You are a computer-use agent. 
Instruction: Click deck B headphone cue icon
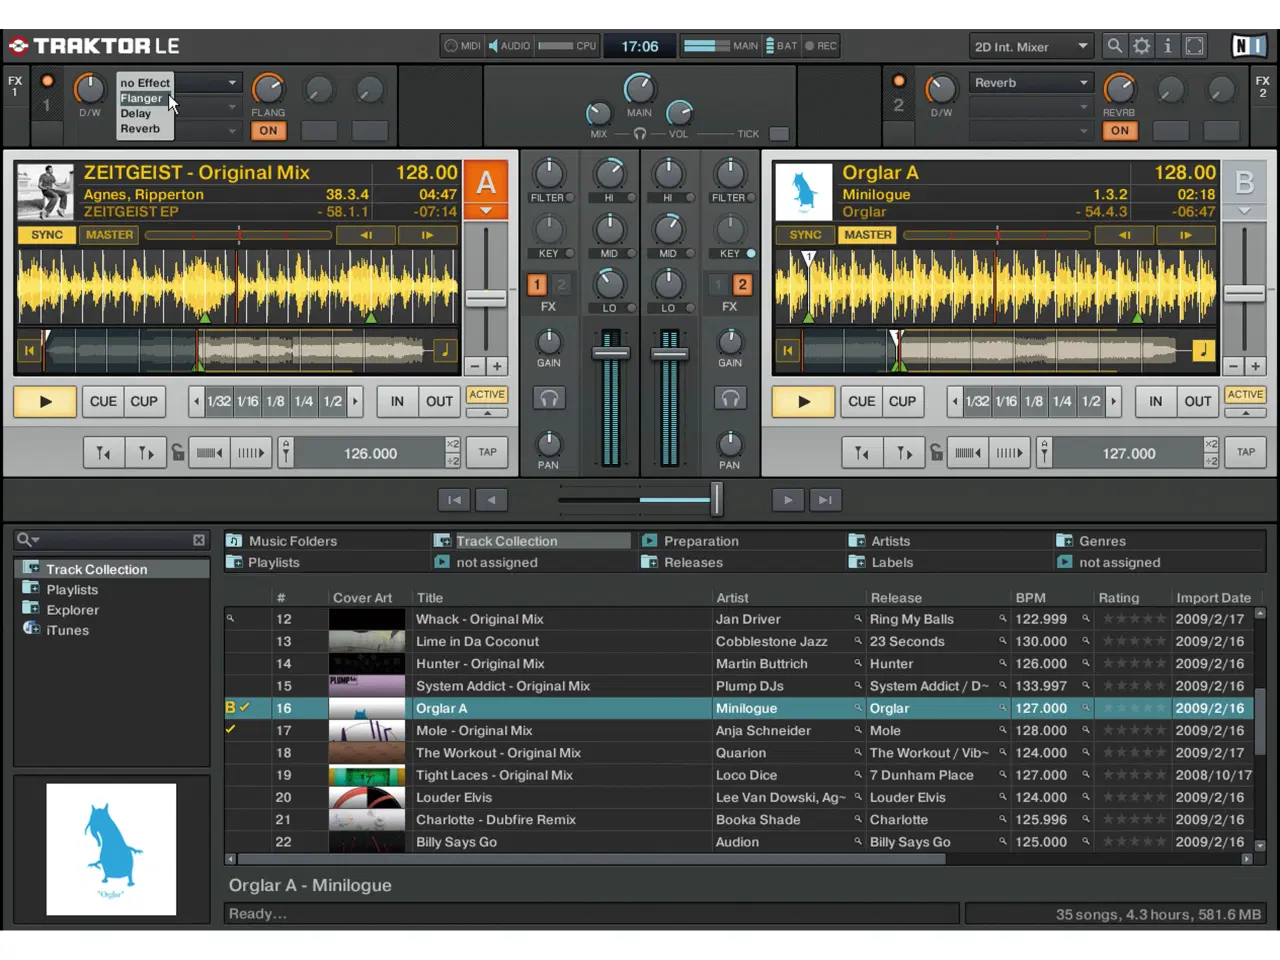730,398
